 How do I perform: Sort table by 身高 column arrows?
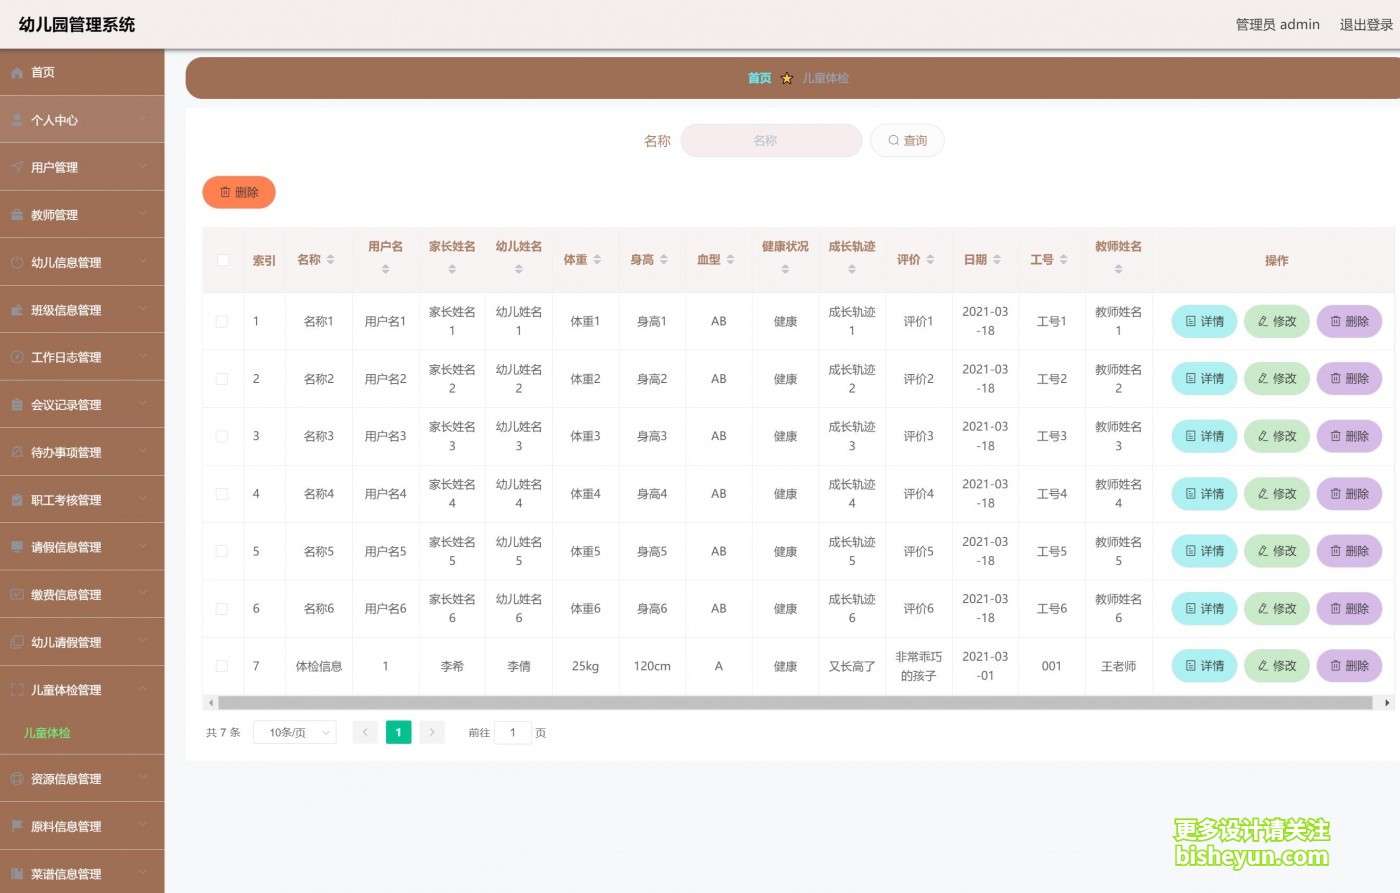click(x=664, y=260)
